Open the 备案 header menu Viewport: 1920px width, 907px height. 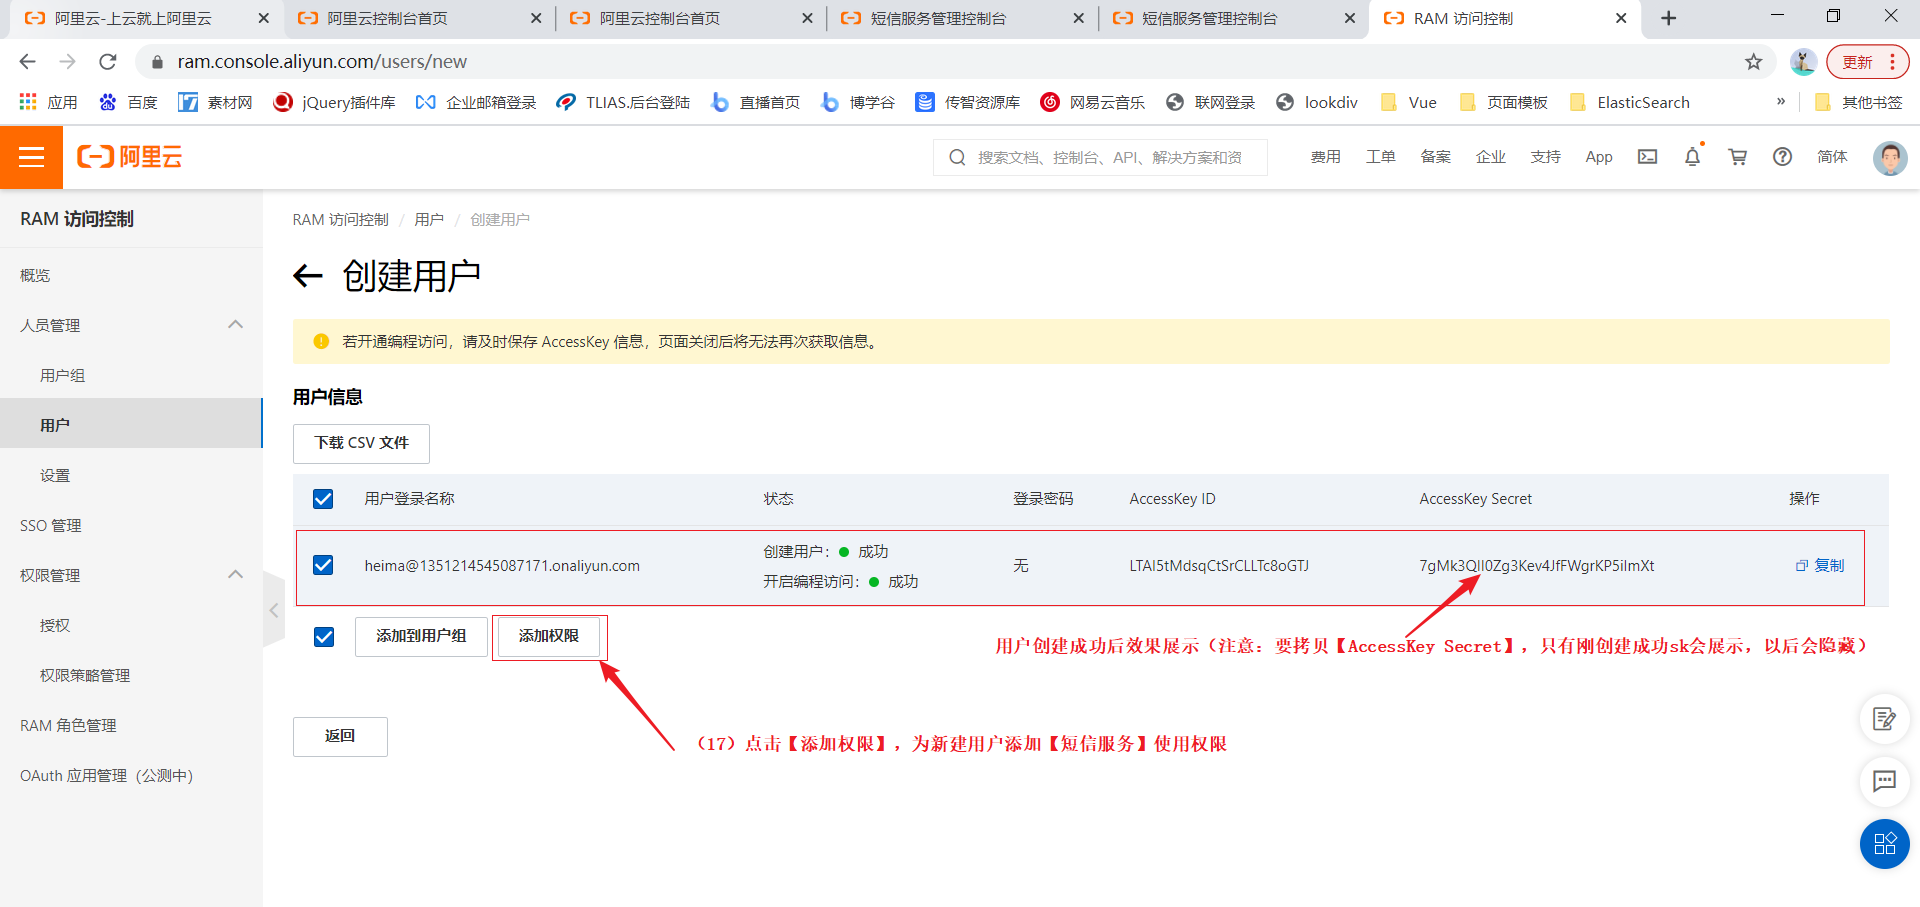pos(1435,157)
